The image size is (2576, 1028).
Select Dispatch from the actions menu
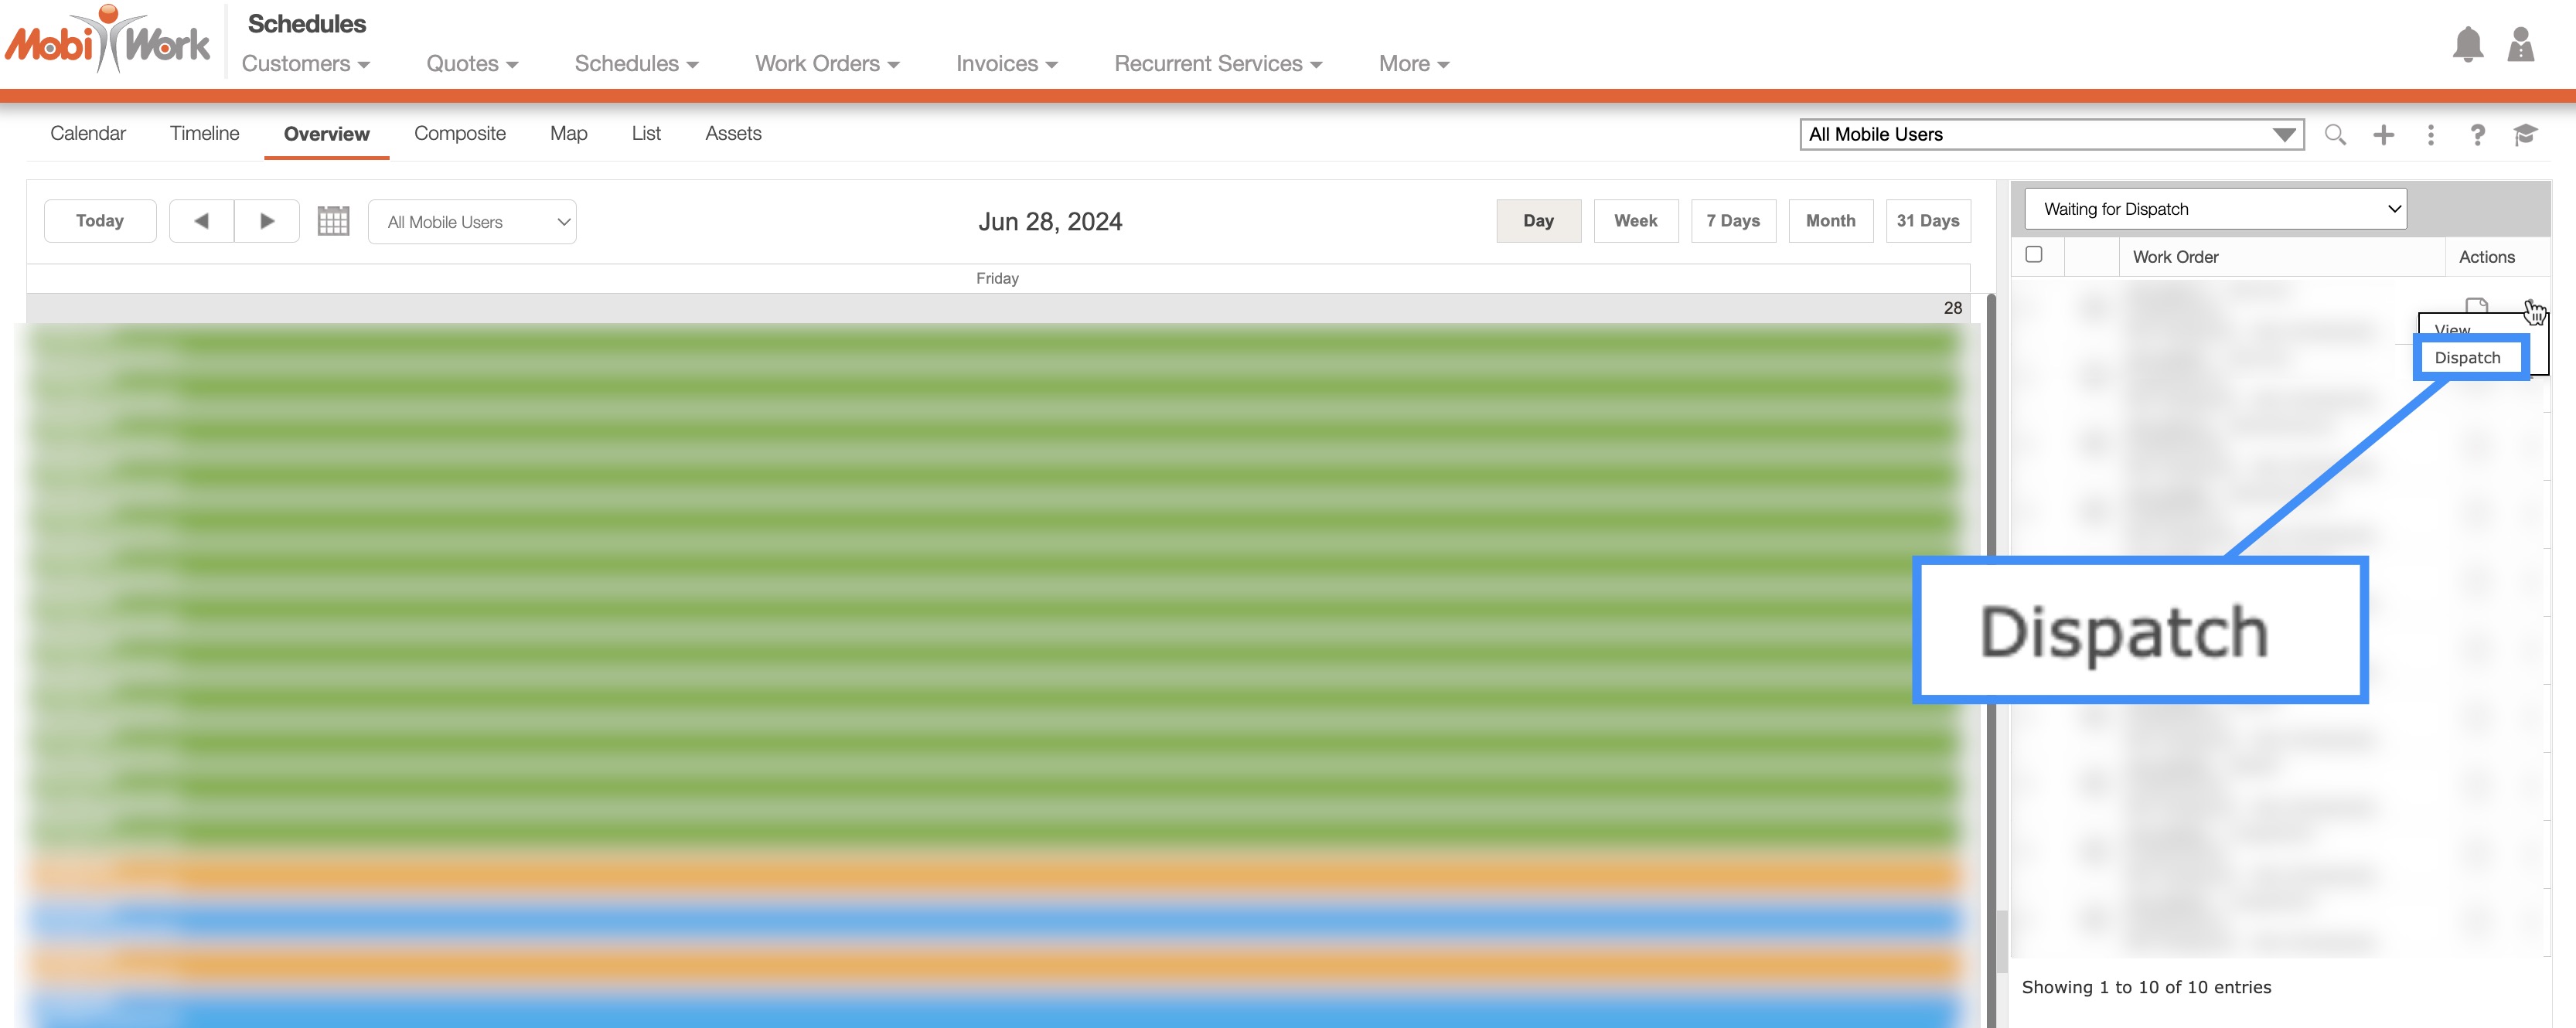click(x=2467, y=357)
